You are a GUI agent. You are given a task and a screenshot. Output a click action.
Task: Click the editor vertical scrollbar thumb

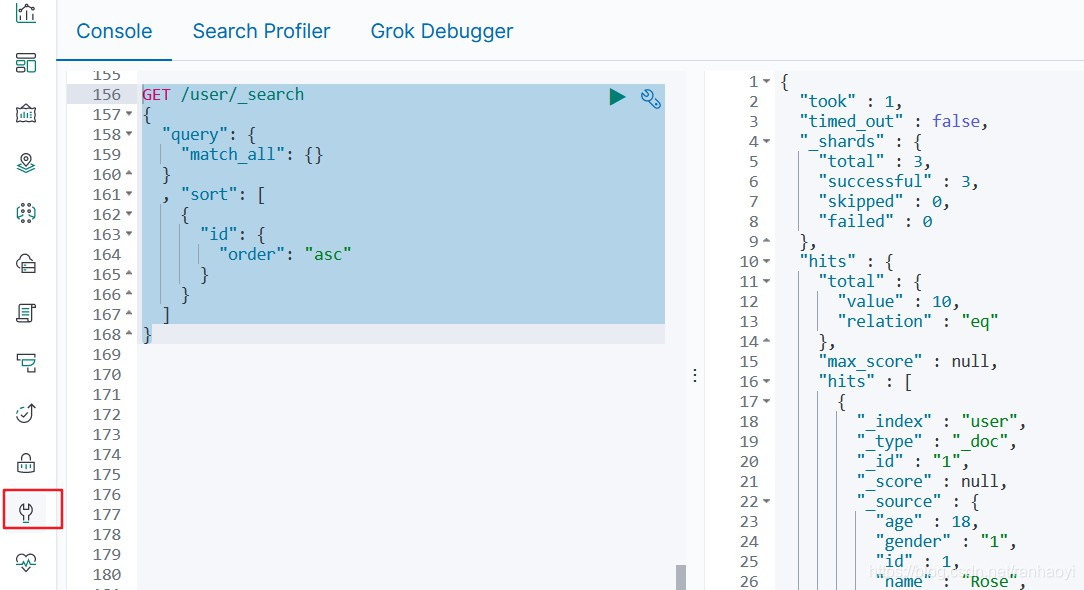[x=681, y=577]
